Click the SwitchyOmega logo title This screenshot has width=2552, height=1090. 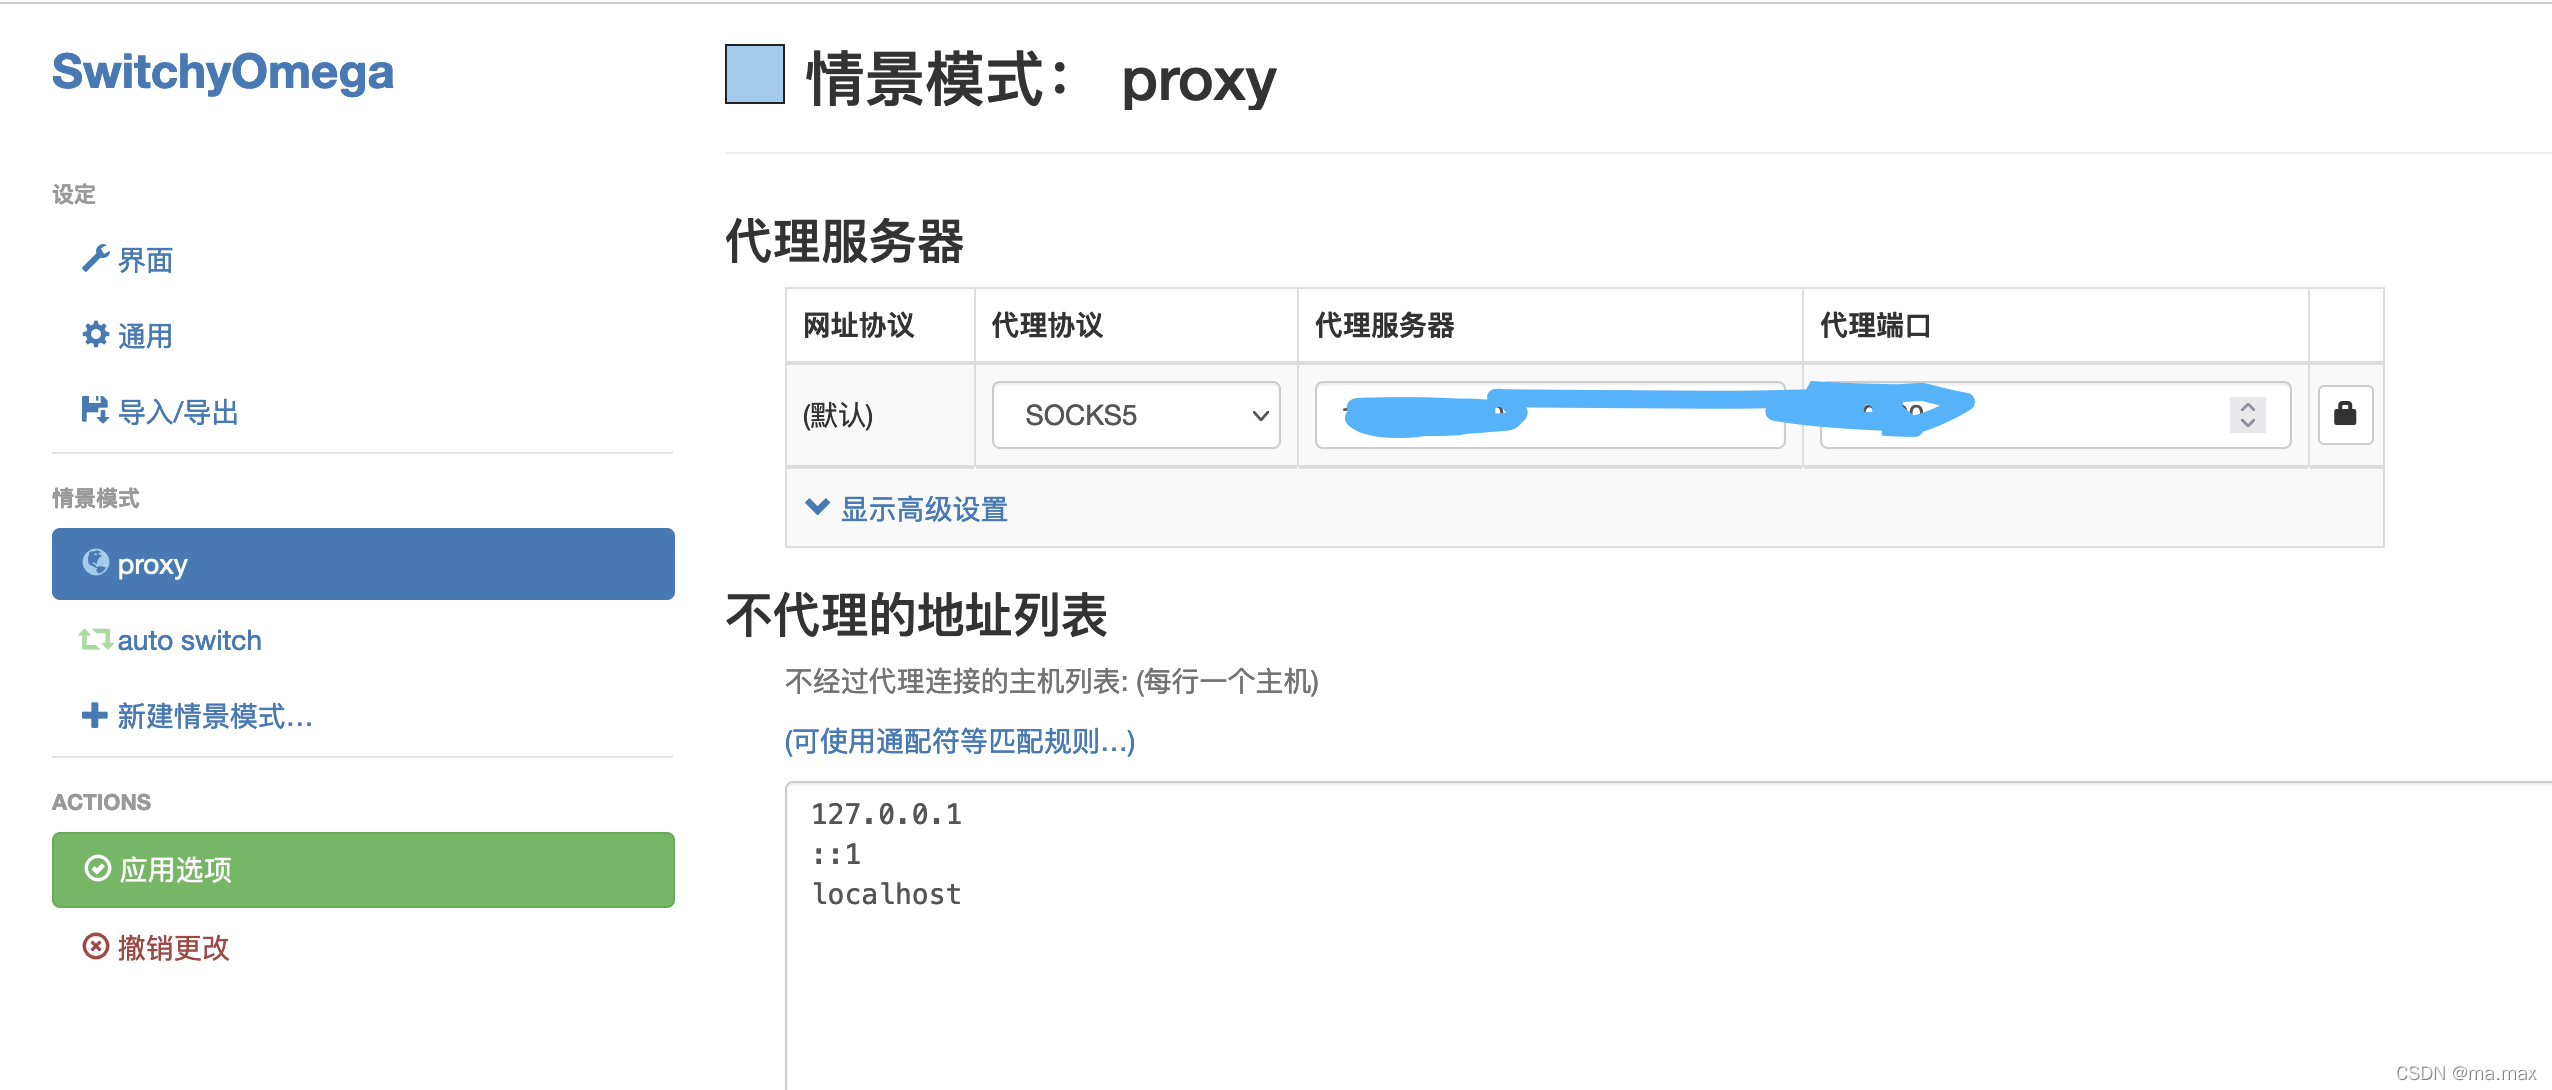click(x=223, y=72)
